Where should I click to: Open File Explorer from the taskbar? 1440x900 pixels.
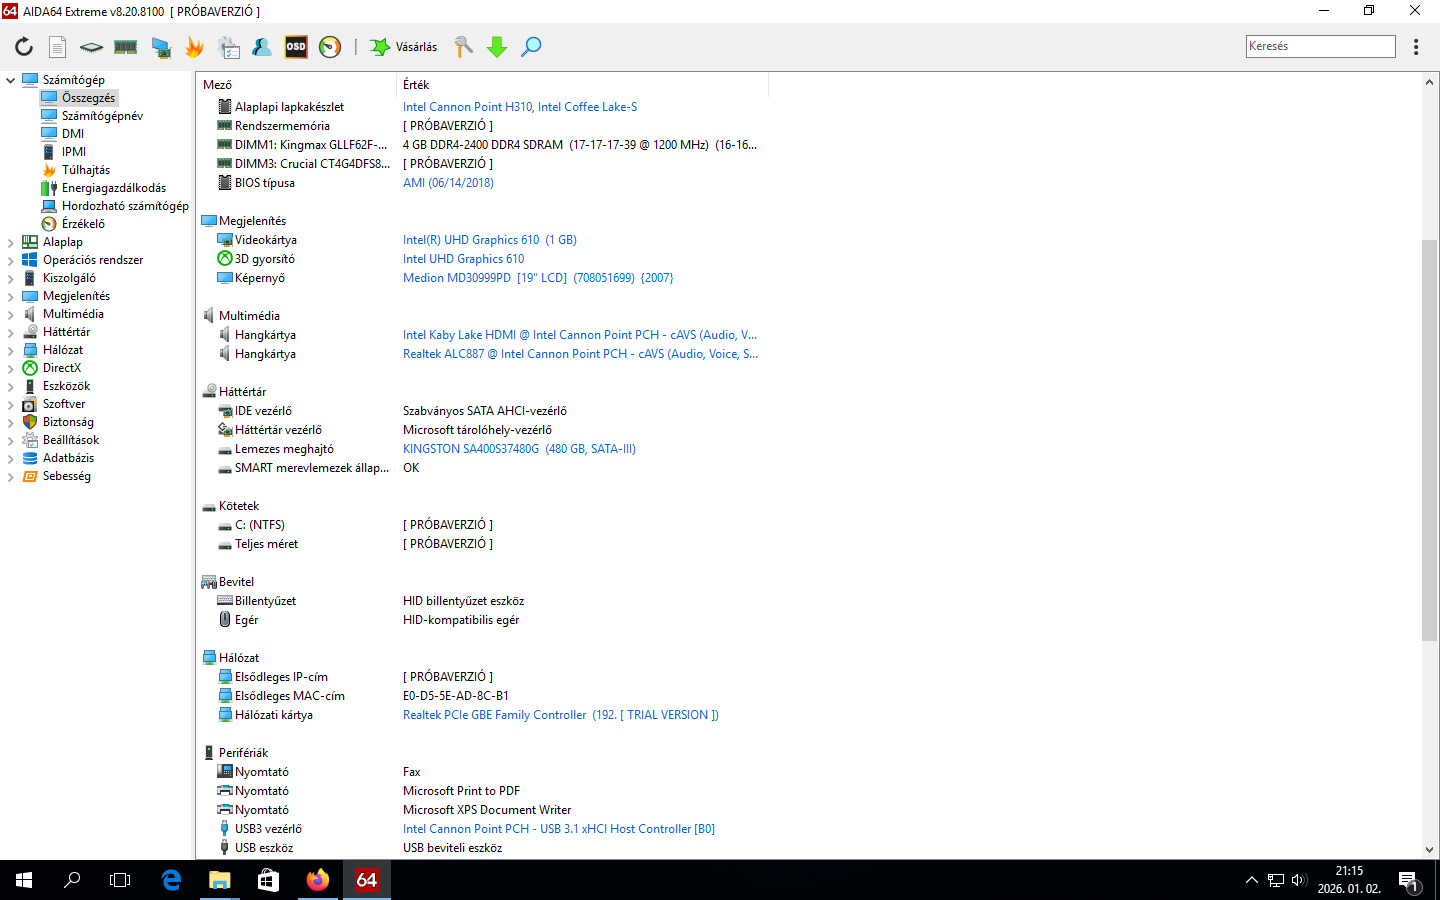(219, 880)
